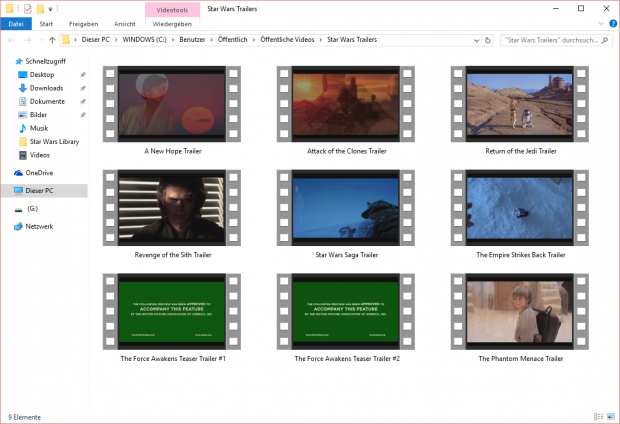Open the Star Wars Library folder in the sidebar
Image resolution: width=620 pixels, height=424 pixels.
click(54, 141)
